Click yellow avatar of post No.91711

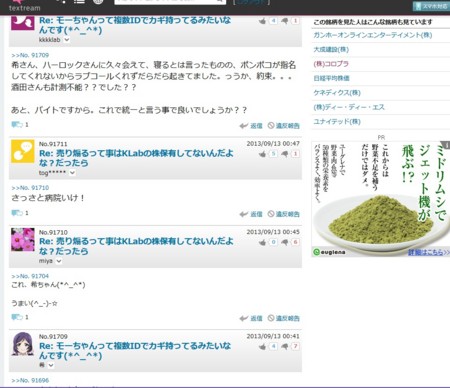[23, 151]
